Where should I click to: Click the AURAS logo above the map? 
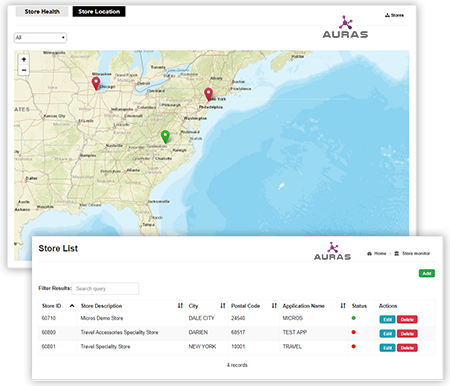click(x=345, y=27)
